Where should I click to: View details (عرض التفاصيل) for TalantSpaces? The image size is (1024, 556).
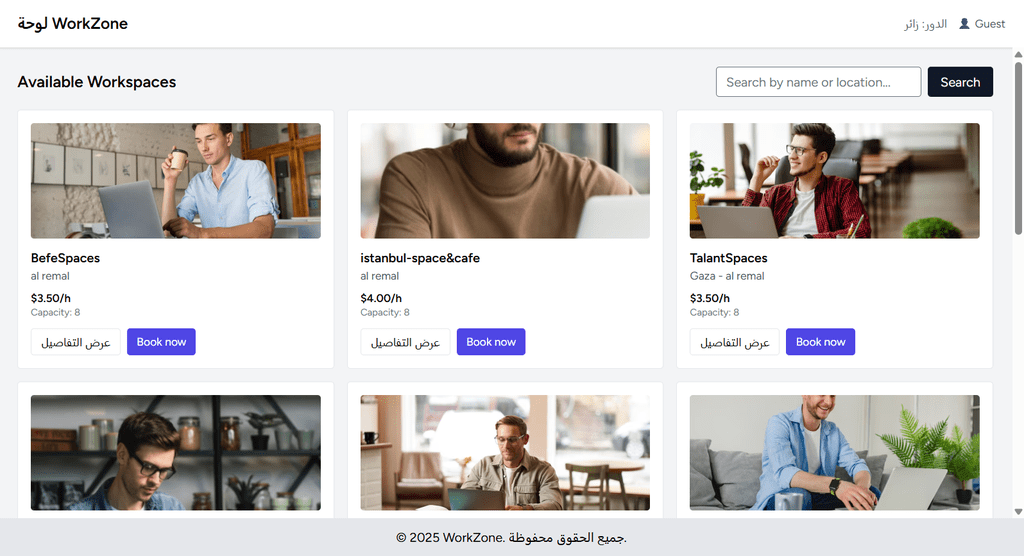click(x=735, y=342)
